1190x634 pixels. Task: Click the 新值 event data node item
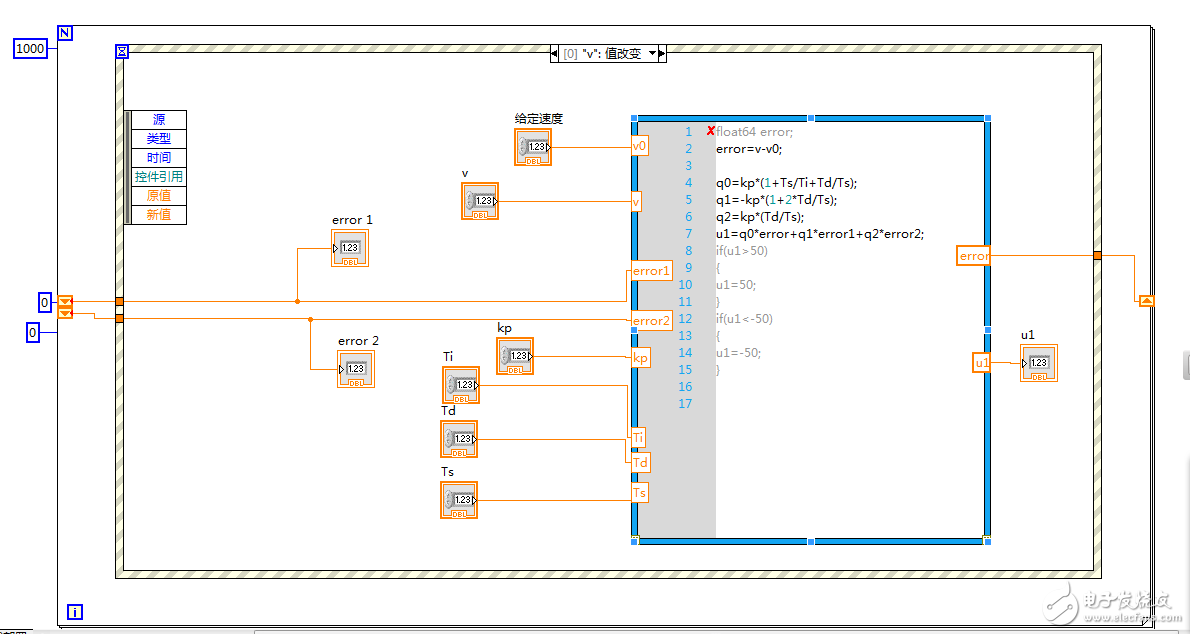pos(159,215)
